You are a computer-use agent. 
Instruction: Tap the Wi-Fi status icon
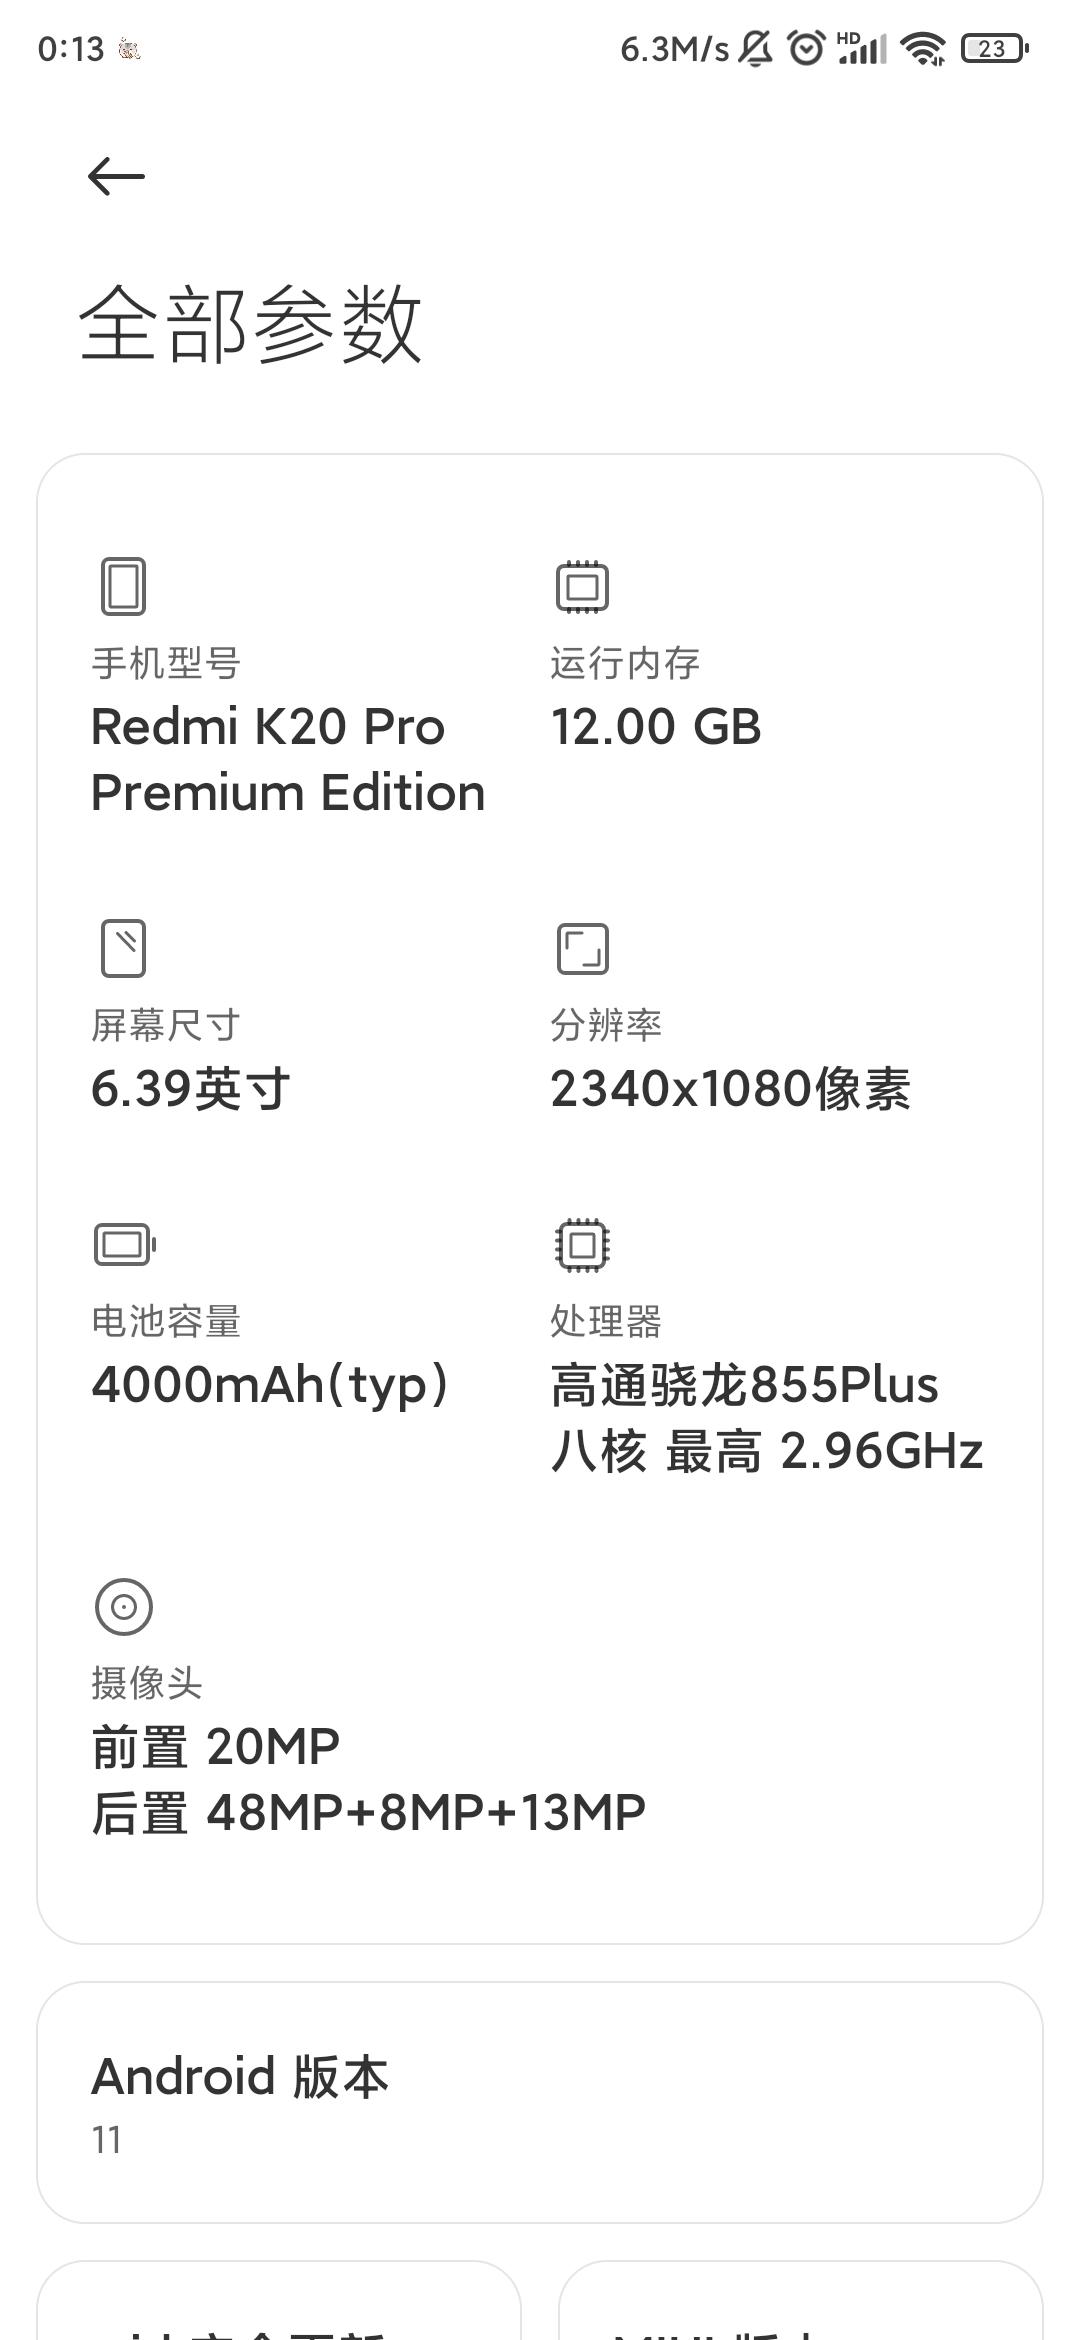click(922, 48)
